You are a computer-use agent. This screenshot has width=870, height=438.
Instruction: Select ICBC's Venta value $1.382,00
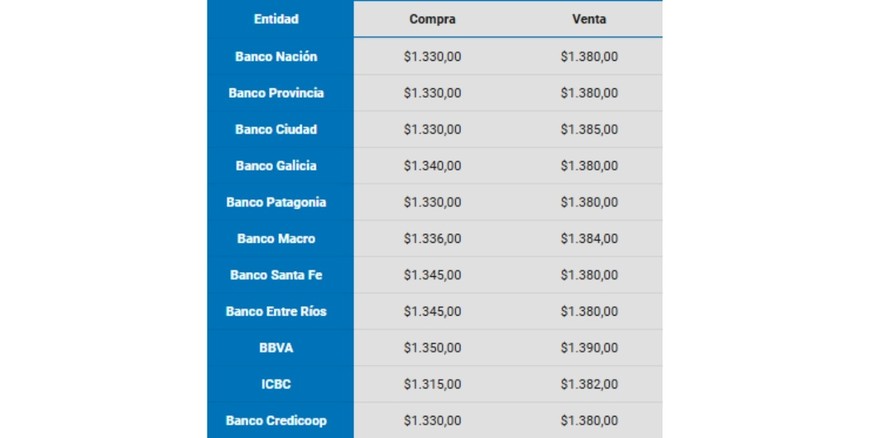[x=589, y=384]
